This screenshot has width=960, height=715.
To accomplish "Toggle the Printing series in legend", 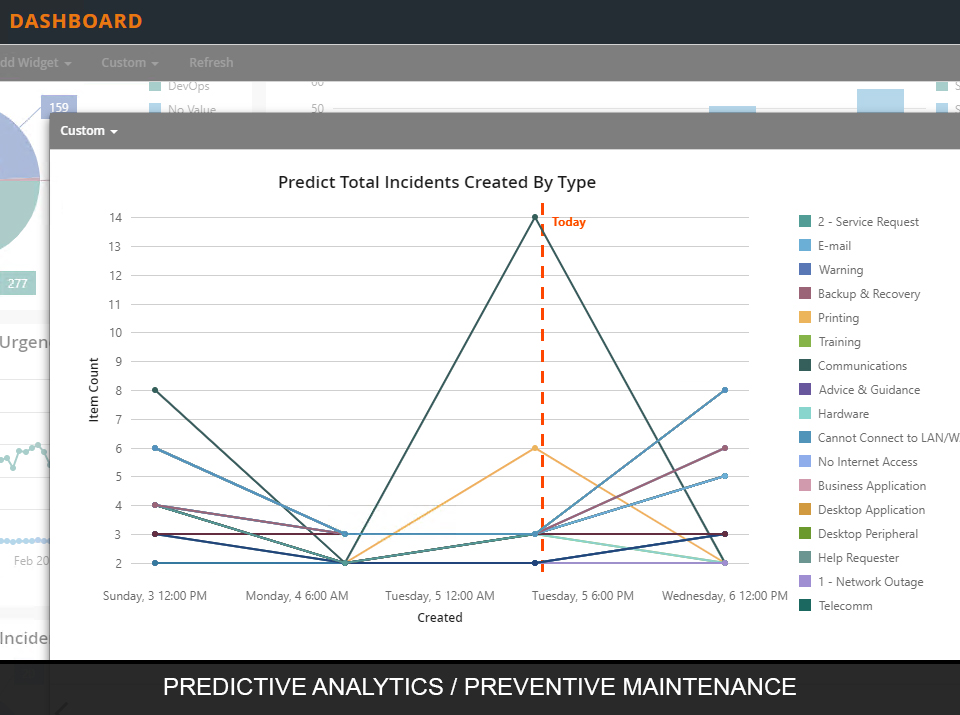I will click(838, 318).
